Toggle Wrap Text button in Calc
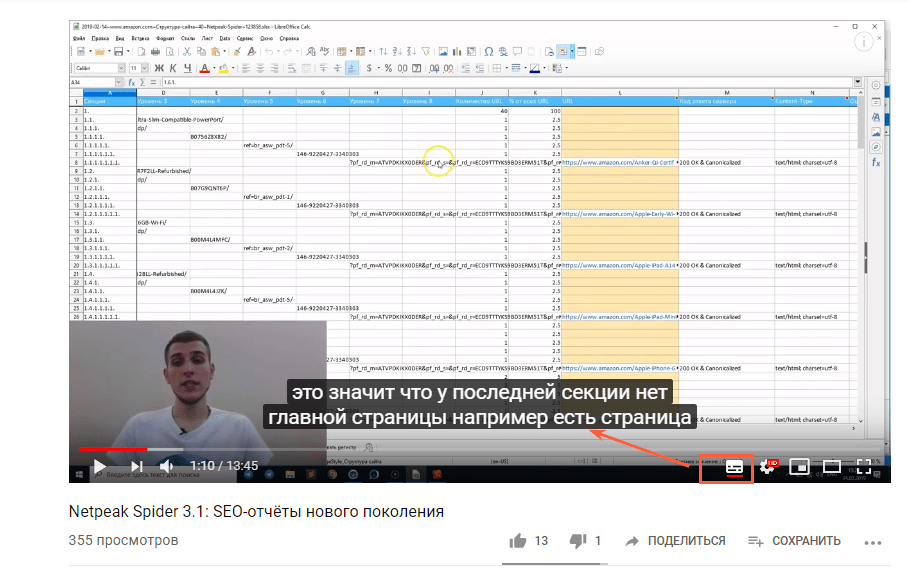Screen dimensions: 909x569 pos(292,68)
